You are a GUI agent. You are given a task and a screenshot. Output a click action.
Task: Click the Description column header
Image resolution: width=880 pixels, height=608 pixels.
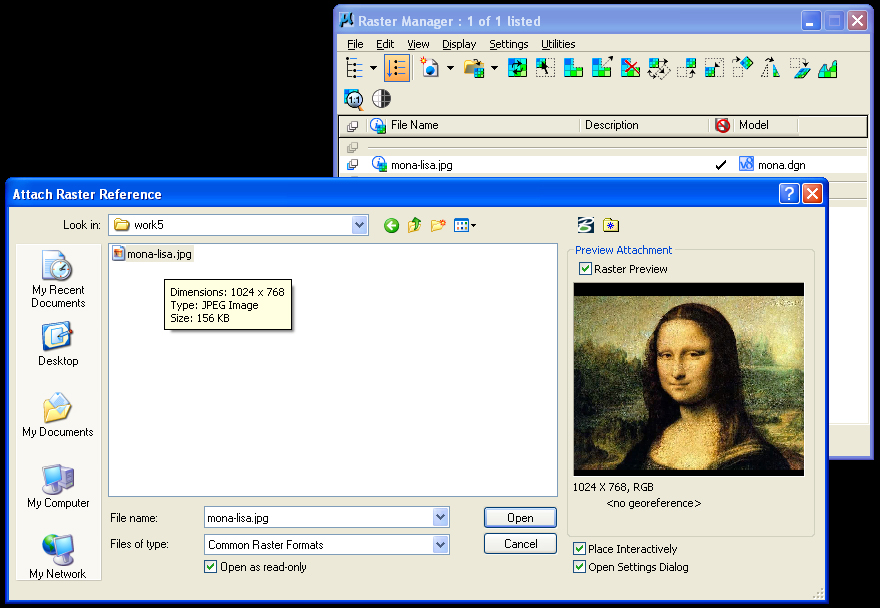611,125
